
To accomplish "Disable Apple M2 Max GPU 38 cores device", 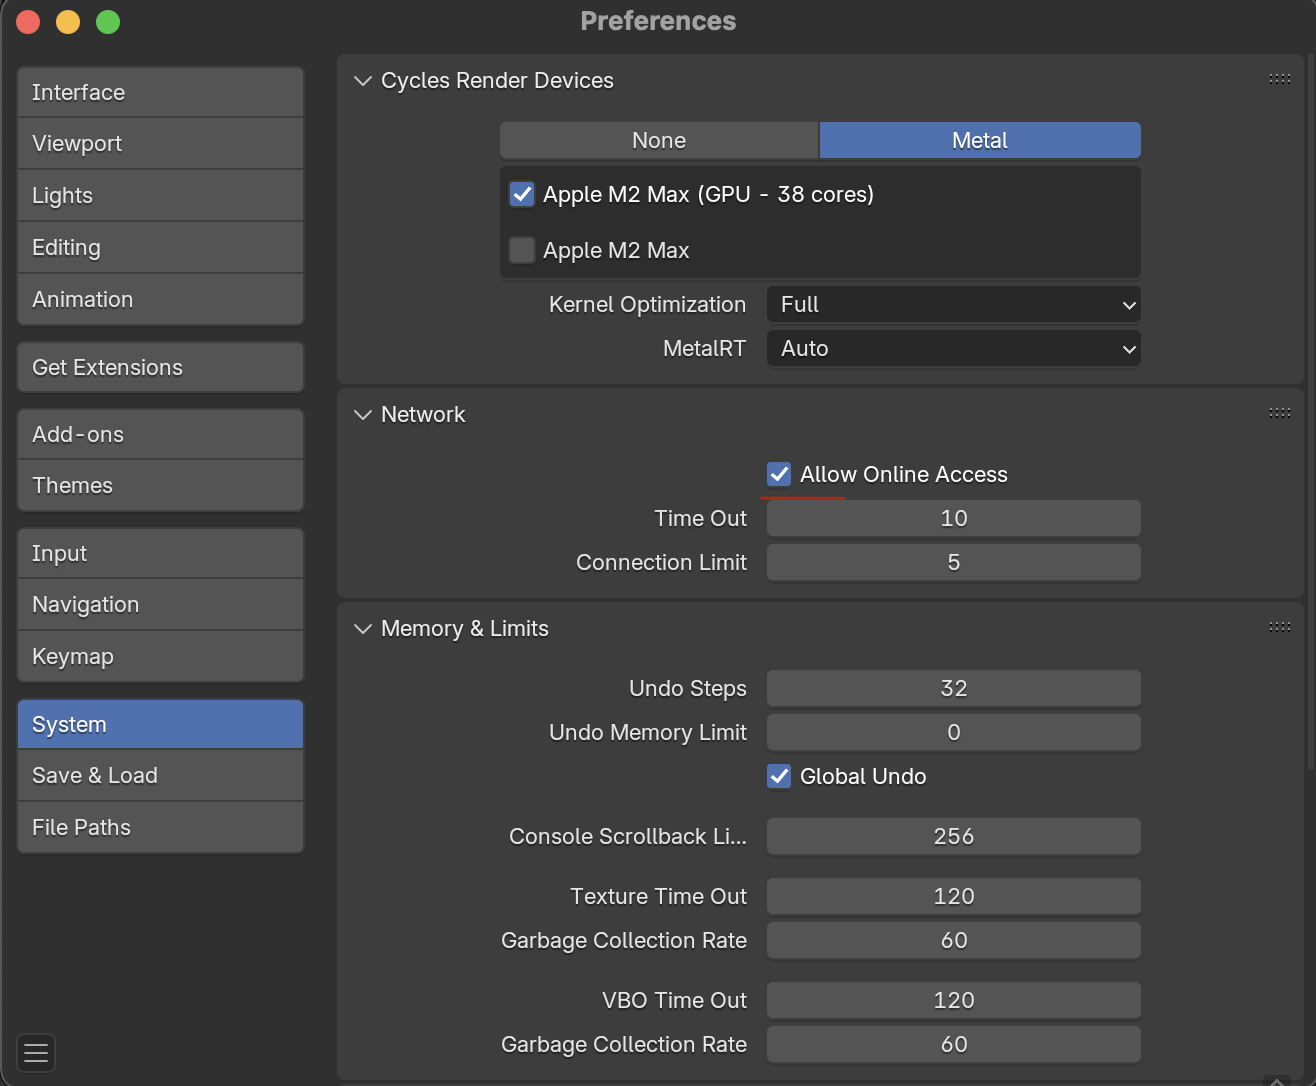I will click(x=522, y=194).
